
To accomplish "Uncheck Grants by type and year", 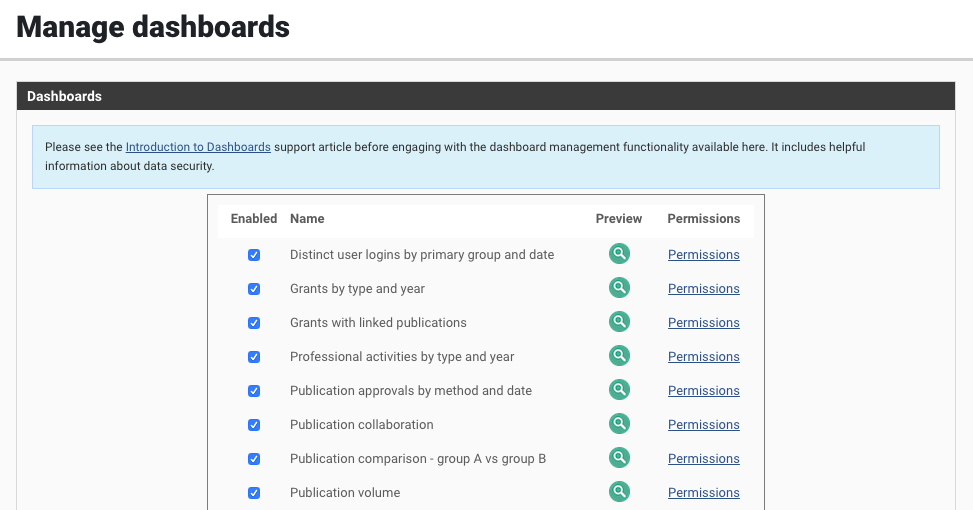I will pyautogui.click(x=254, y=289).
